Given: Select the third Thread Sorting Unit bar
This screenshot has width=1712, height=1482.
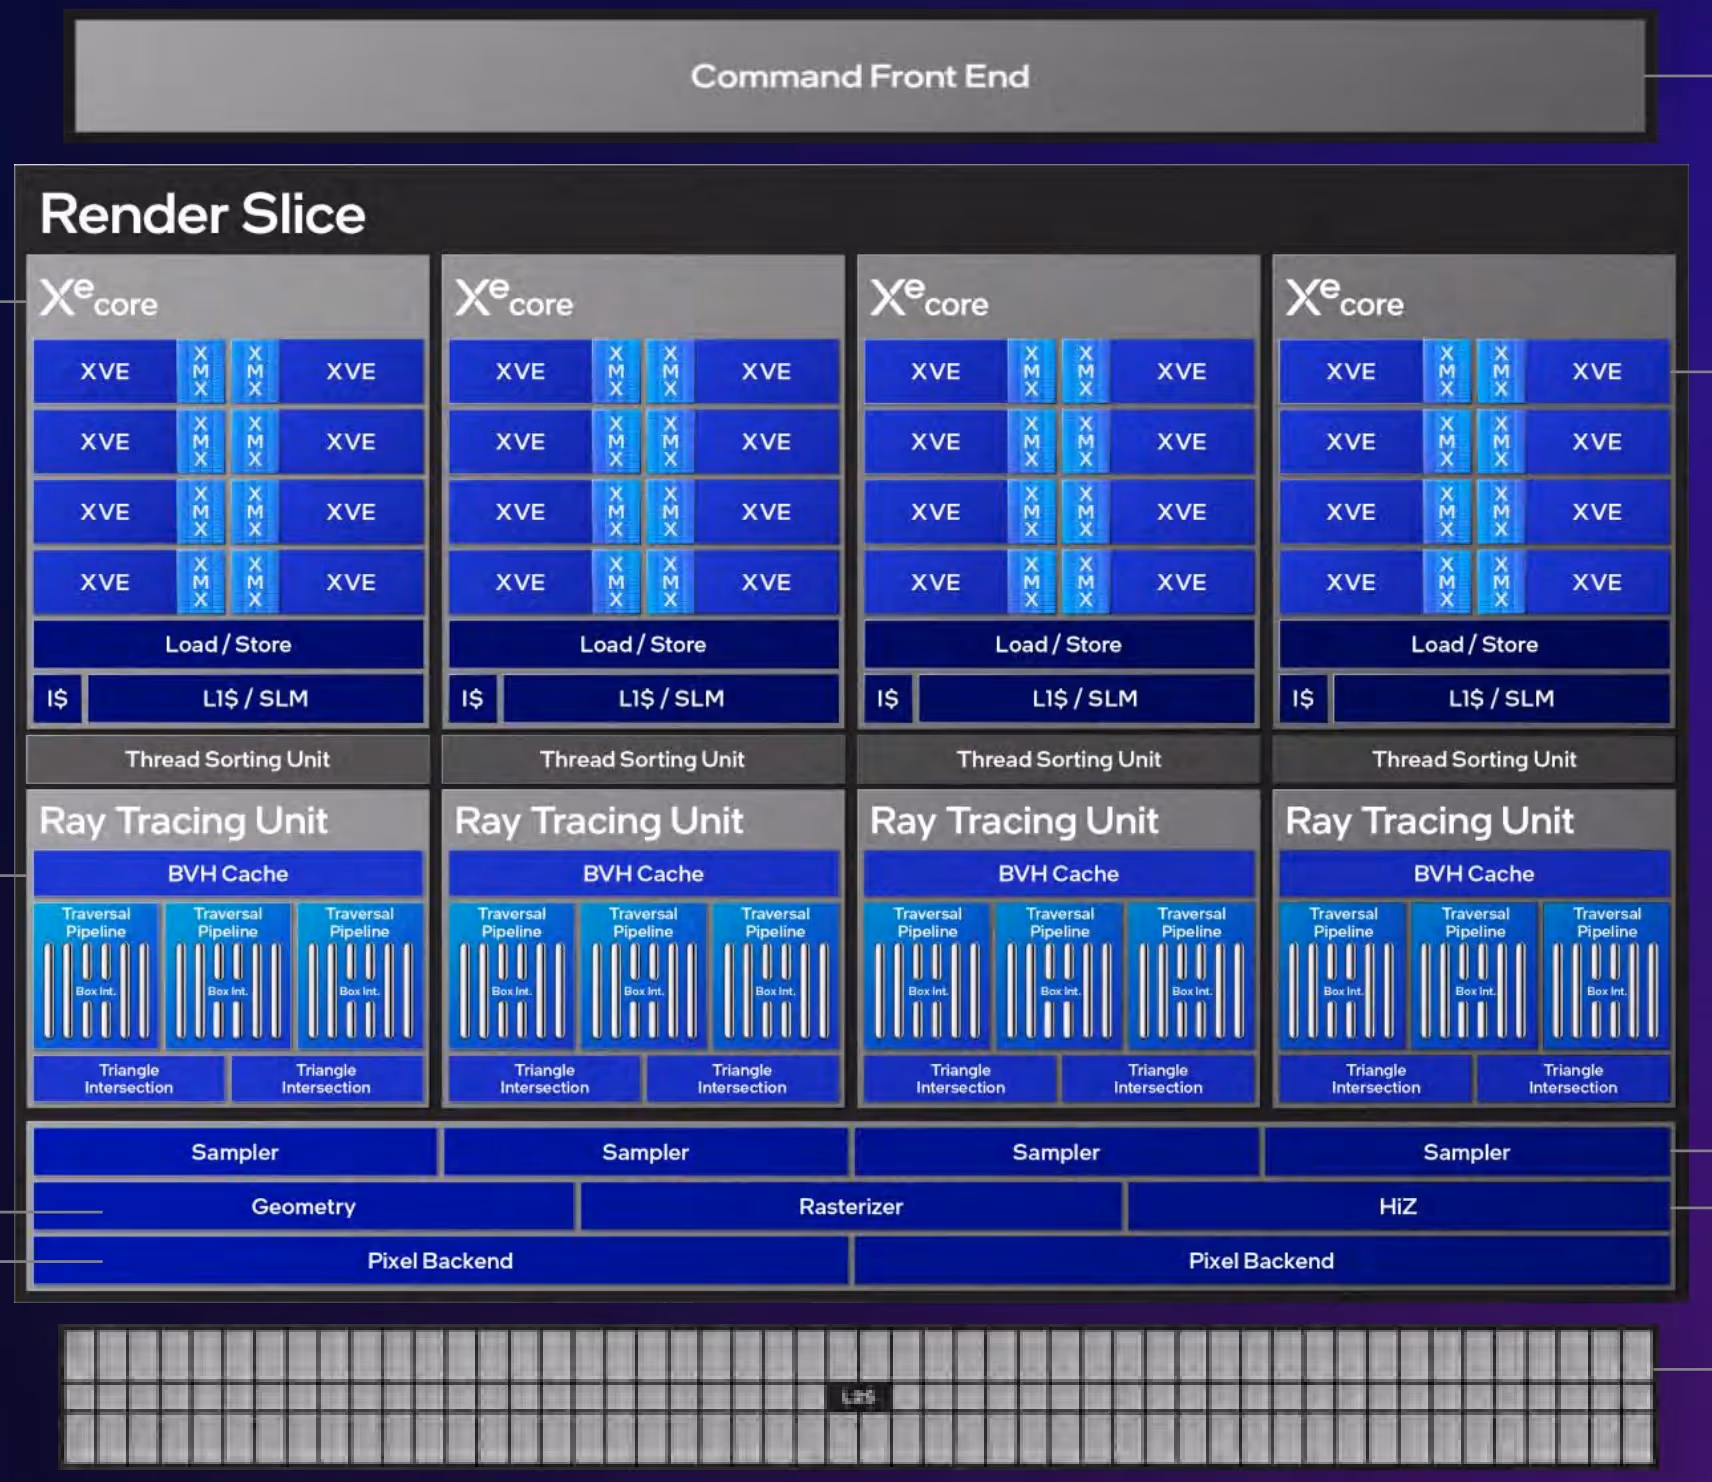Looking at the screenshot, I should 1059,759.
